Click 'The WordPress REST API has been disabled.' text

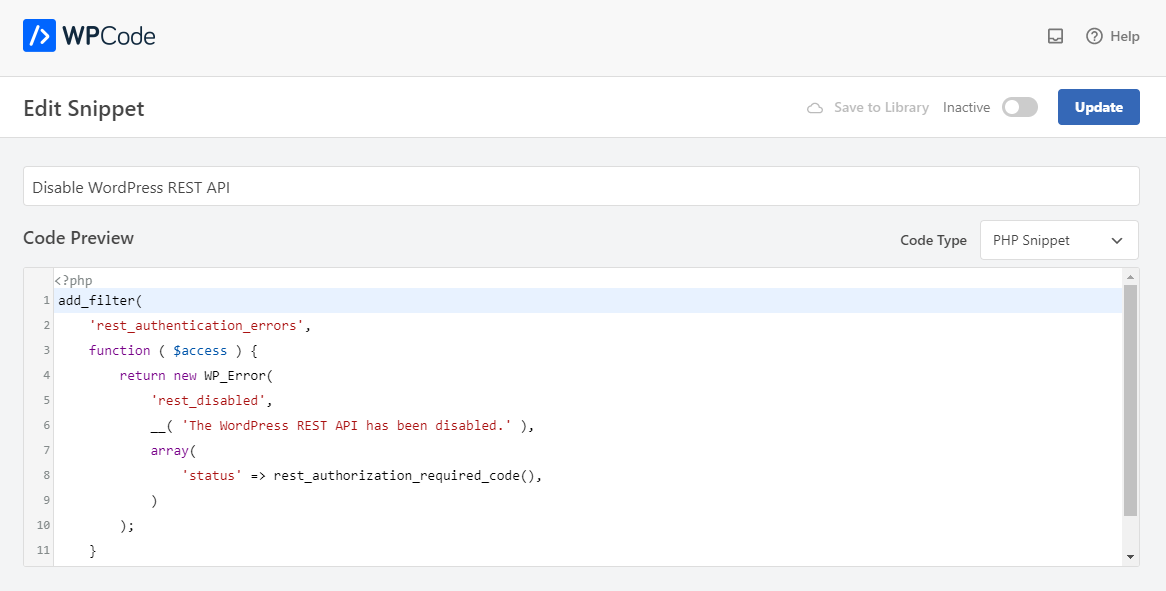coord(347,425)
